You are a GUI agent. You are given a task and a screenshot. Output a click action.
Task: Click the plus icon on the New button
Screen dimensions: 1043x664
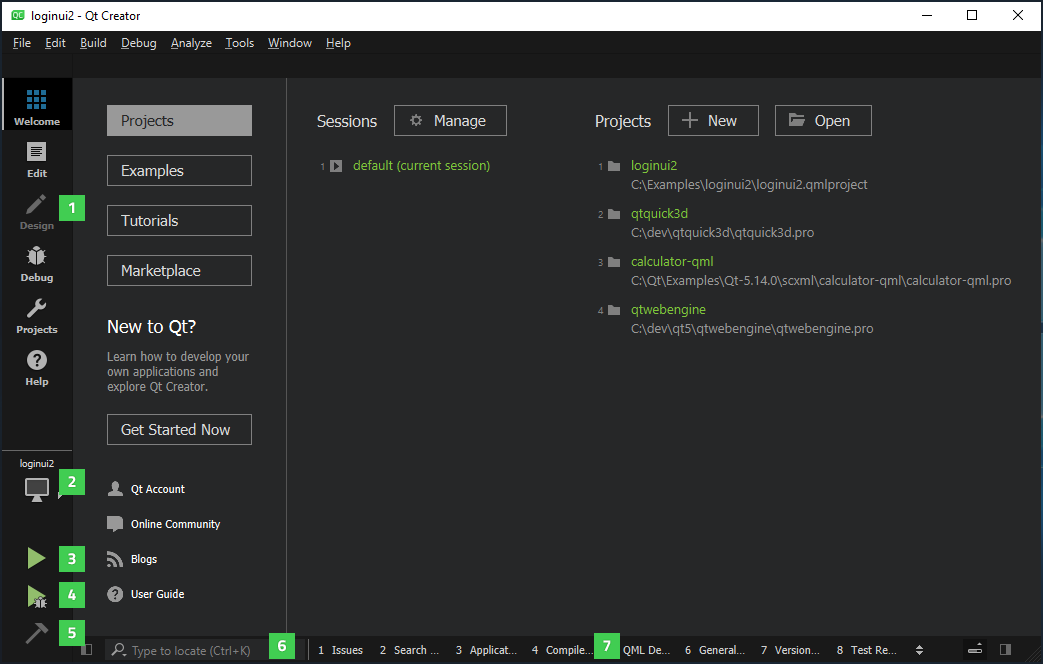(x=690, y=120)
